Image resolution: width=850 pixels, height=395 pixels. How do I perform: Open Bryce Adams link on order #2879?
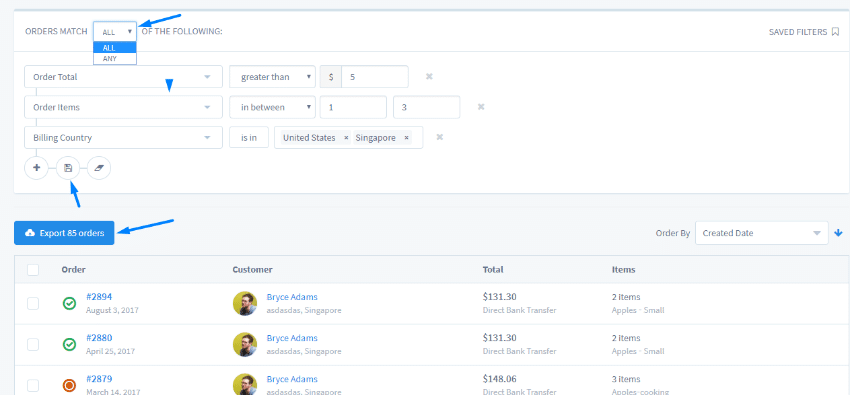[x=292, y=379]
